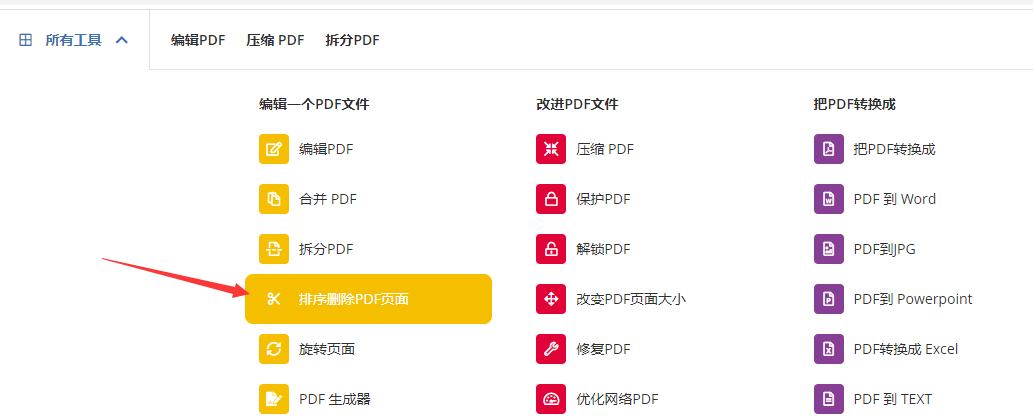
Task: Click the 拆分PDF split icon
Action: point(274,249)
